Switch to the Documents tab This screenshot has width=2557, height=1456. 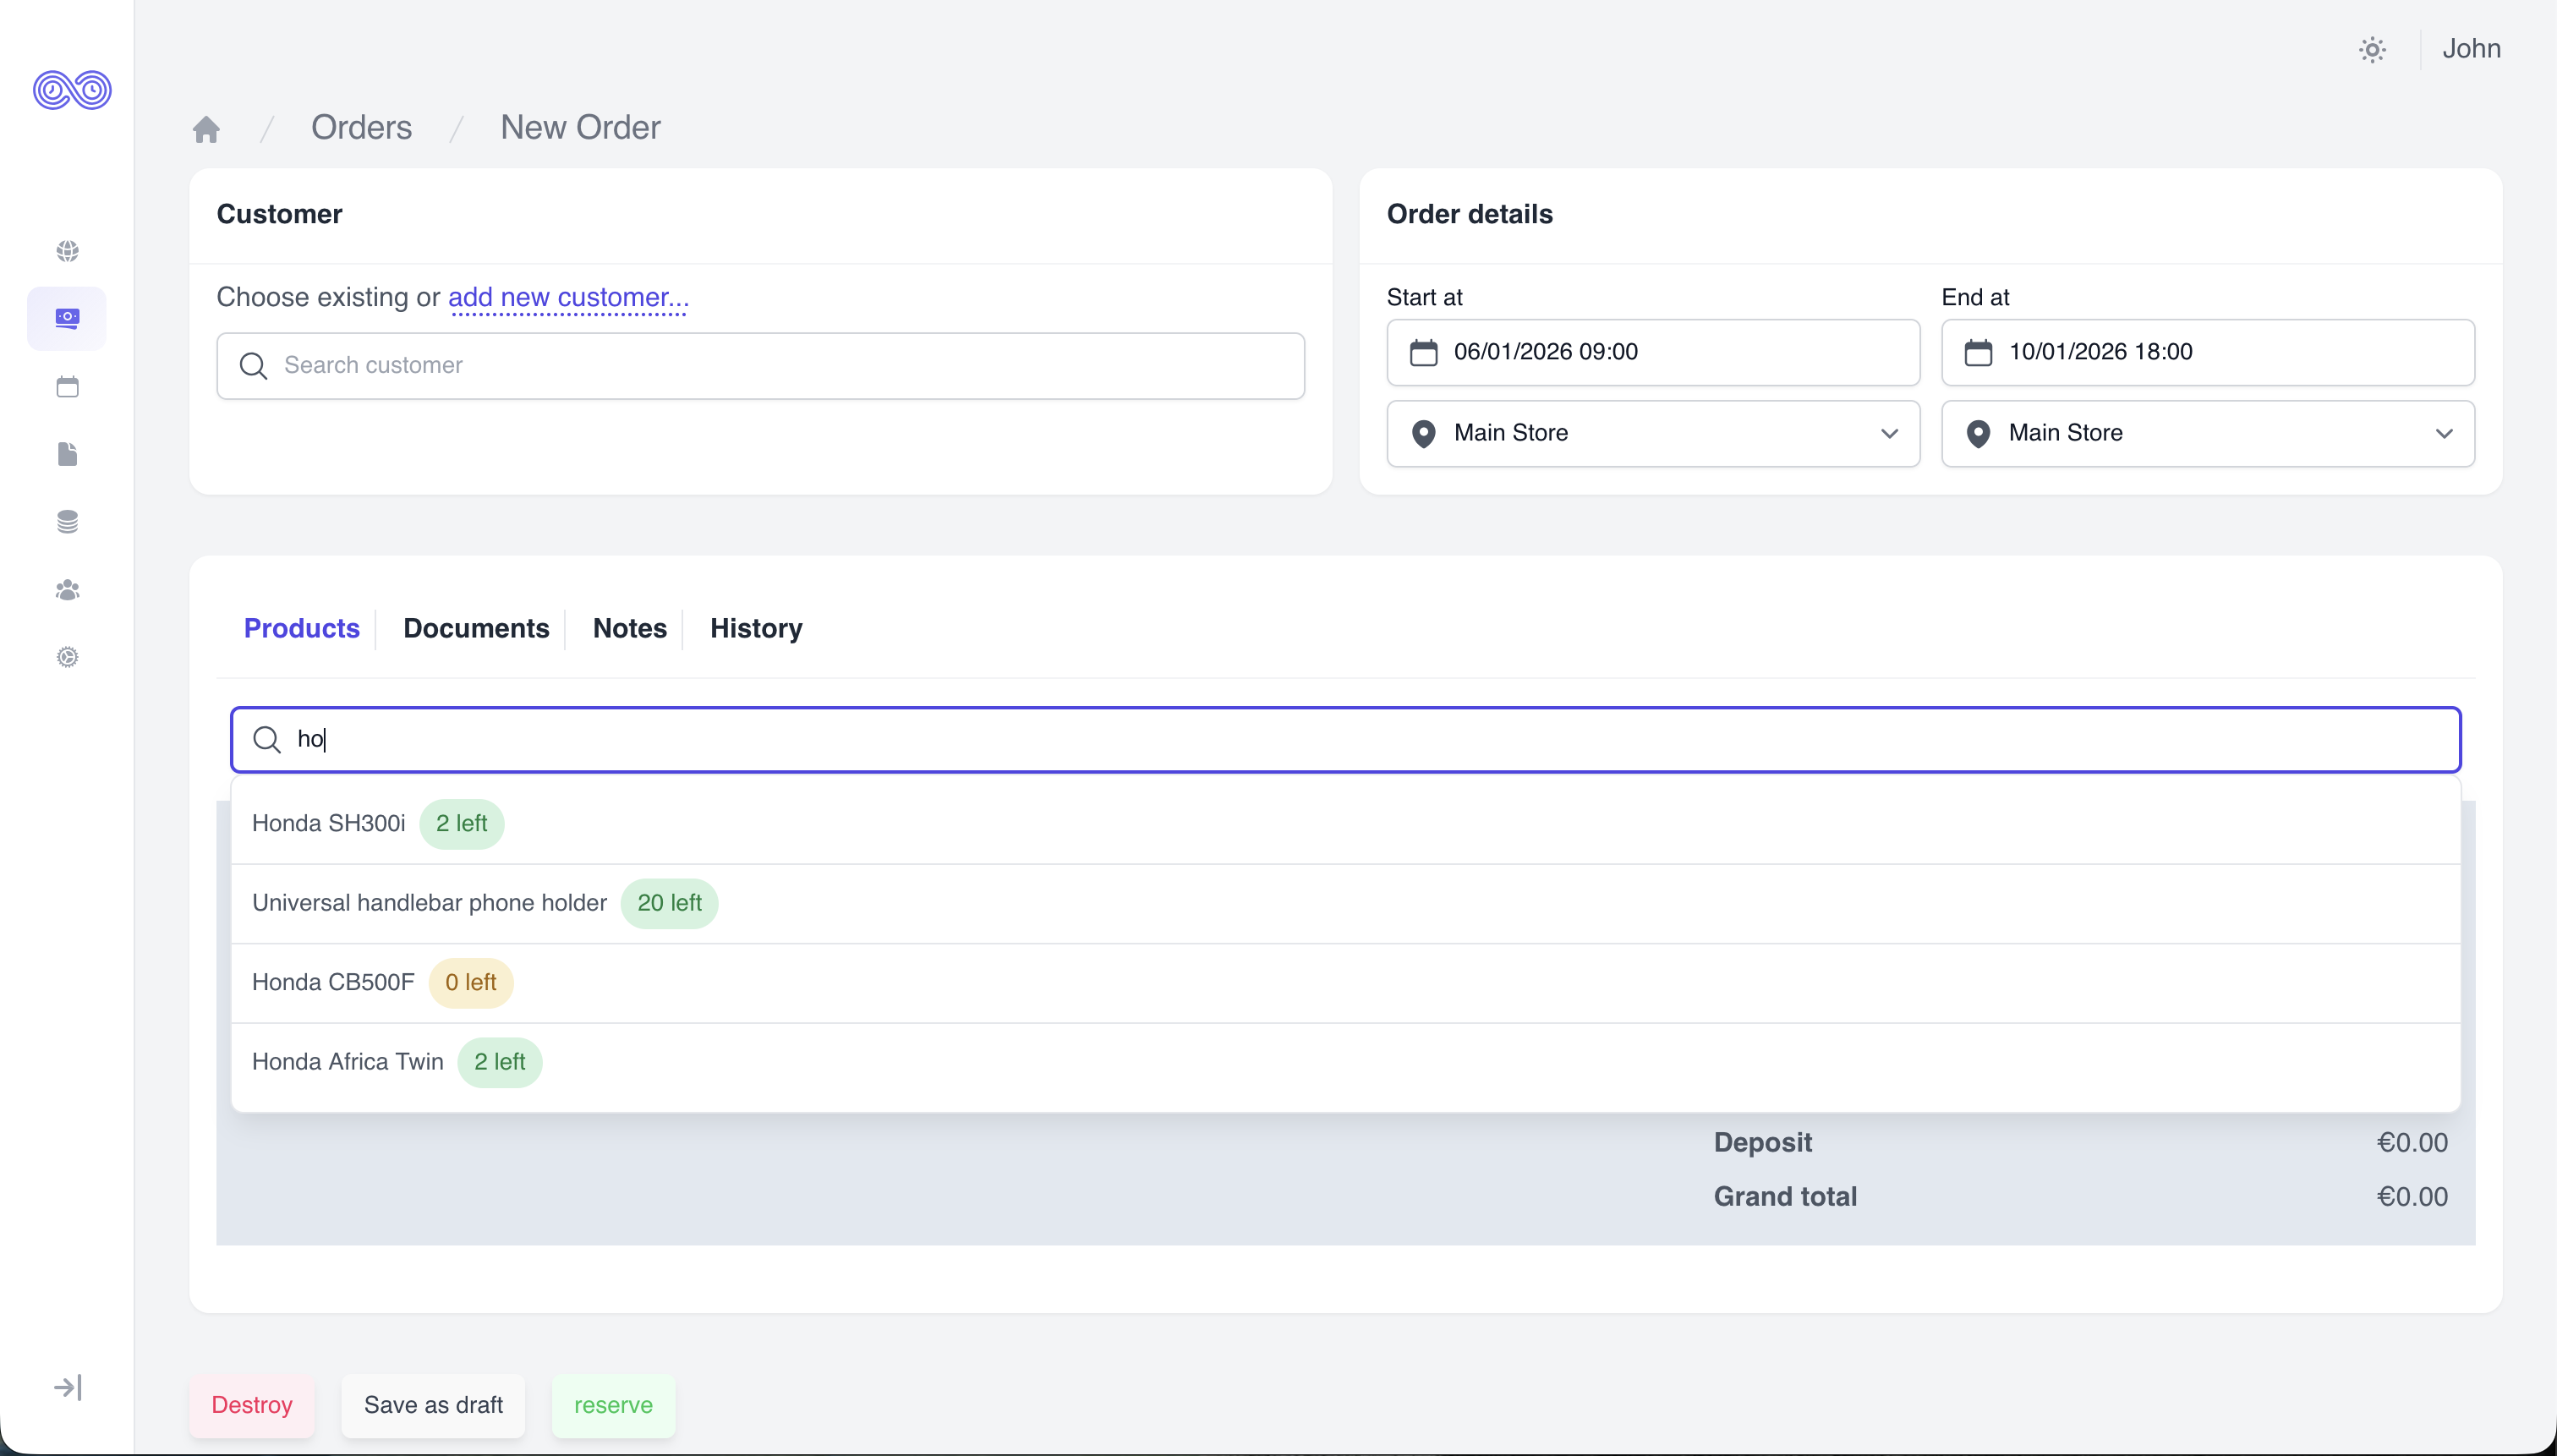click(476, 628)
